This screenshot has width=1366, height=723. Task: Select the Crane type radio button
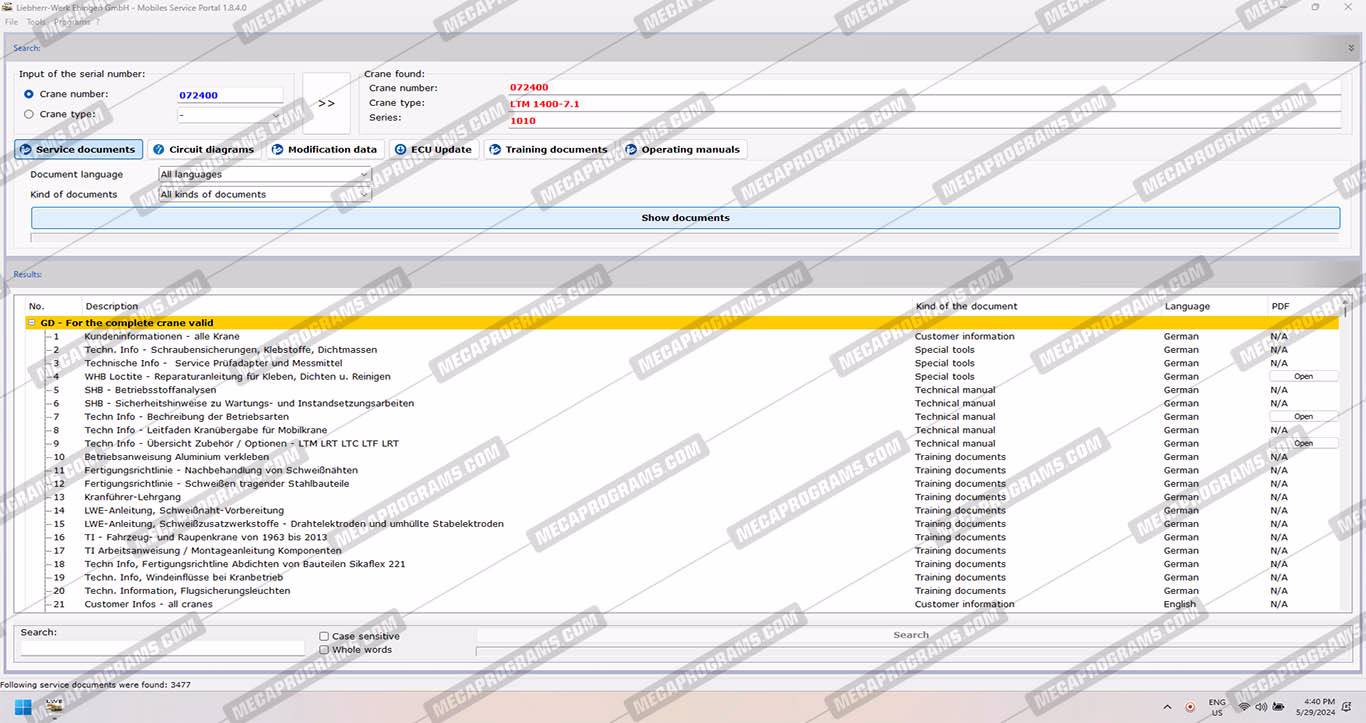coord(29,114)
